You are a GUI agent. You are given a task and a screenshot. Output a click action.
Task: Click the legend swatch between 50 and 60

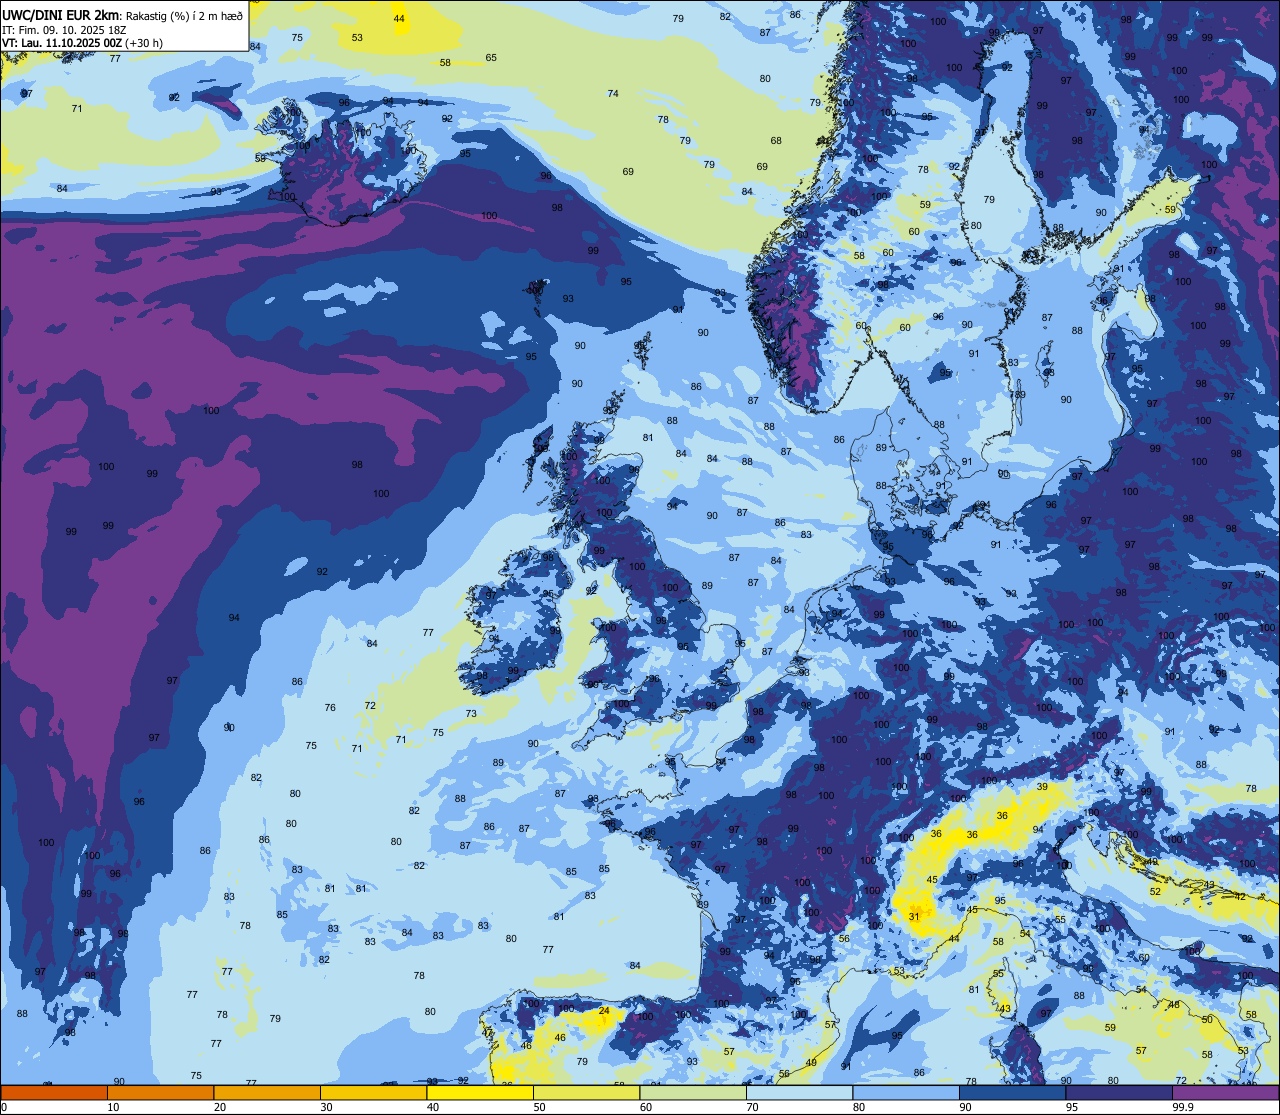pos(586,1093)
